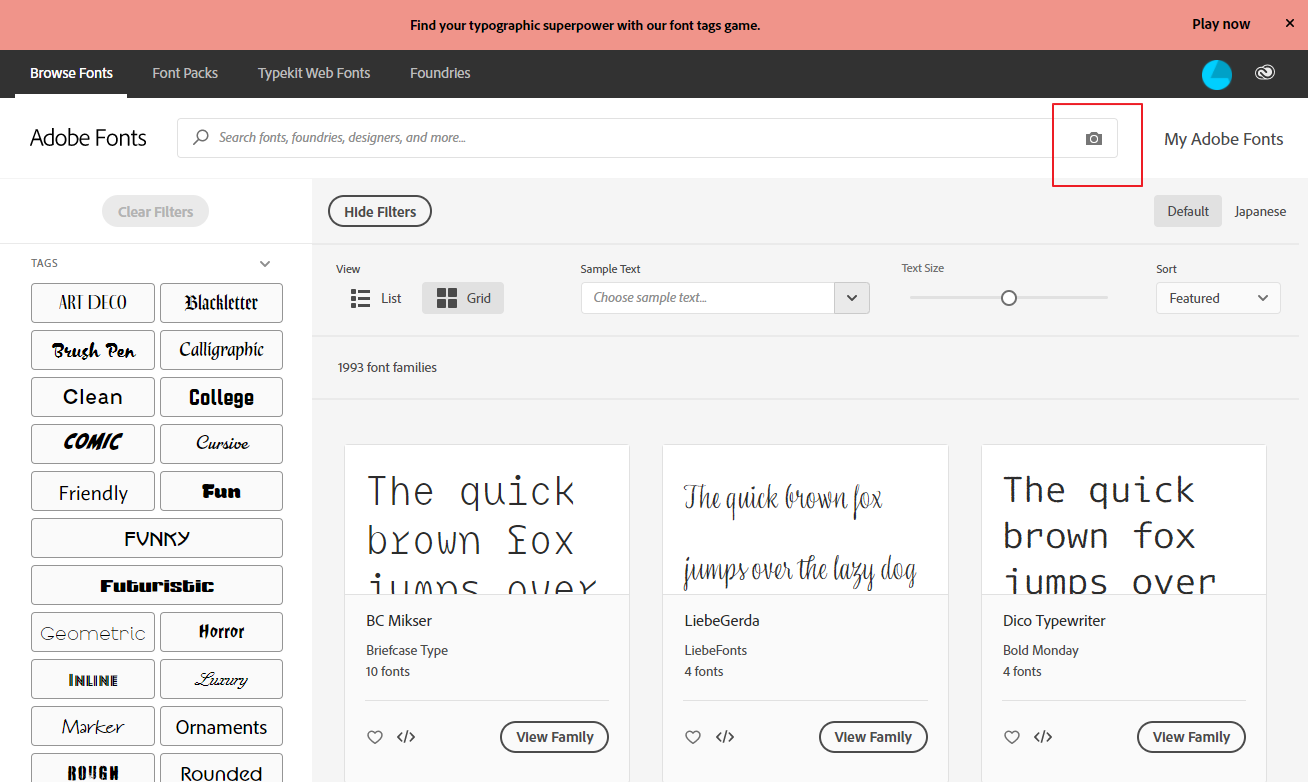The height and width of the screenshot is (782, 1308).
Task: Open the Foundries tab
Action: [x=440, y=73]
